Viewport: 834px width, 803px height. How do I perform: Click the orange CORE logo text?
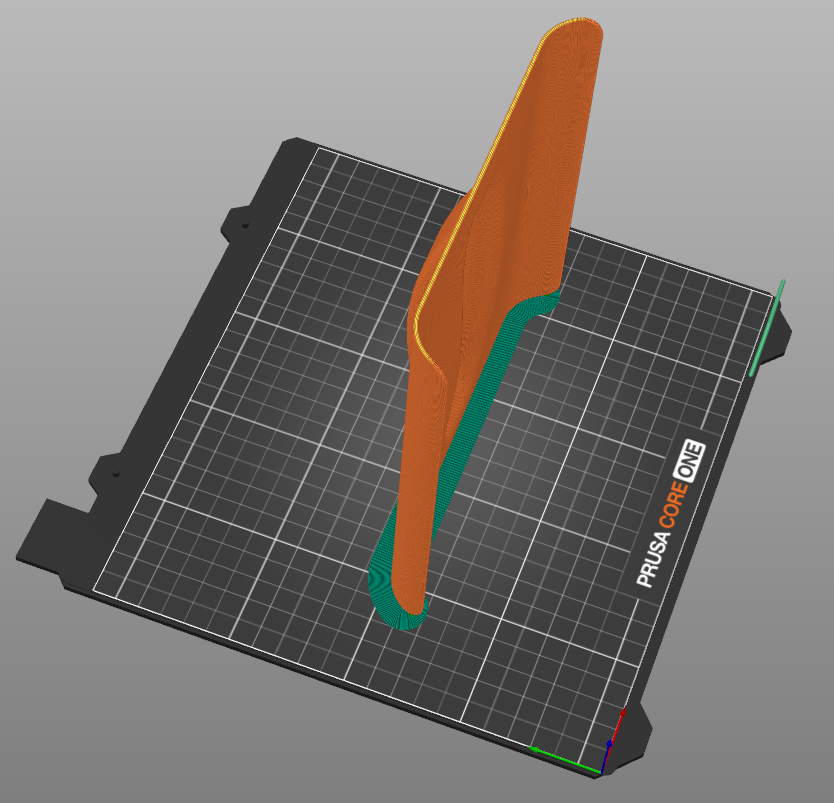coord(672,505)
